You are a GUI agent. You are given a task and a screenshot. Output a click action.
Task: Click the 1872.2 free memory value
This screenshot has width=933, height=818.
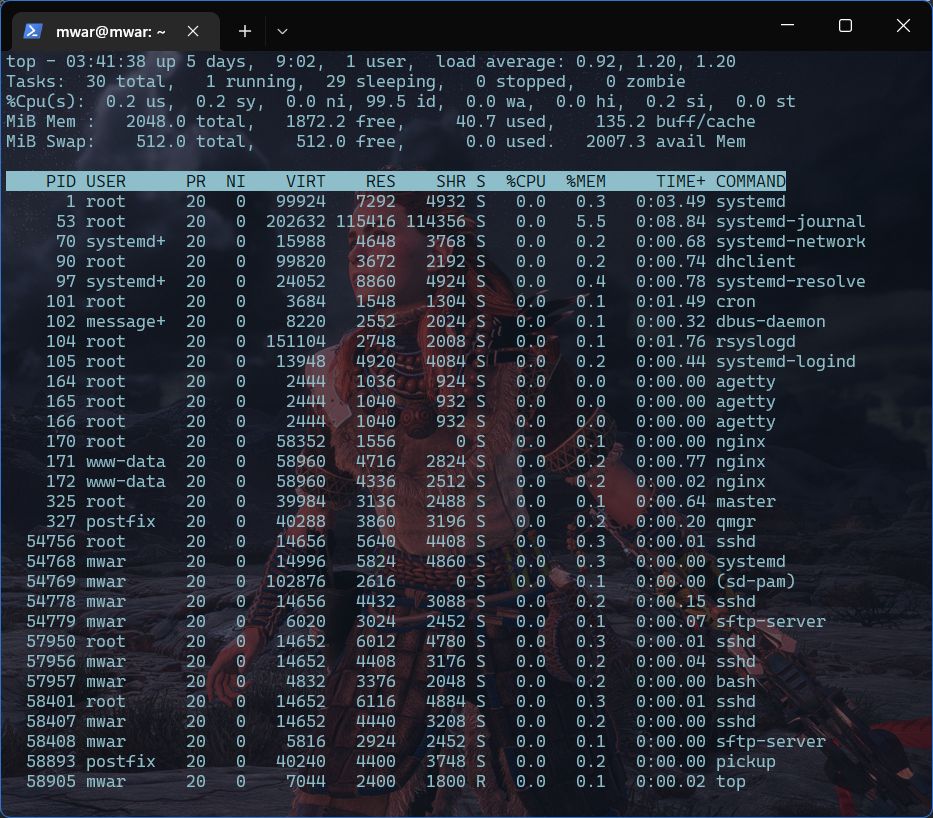(x=315, y=121)
